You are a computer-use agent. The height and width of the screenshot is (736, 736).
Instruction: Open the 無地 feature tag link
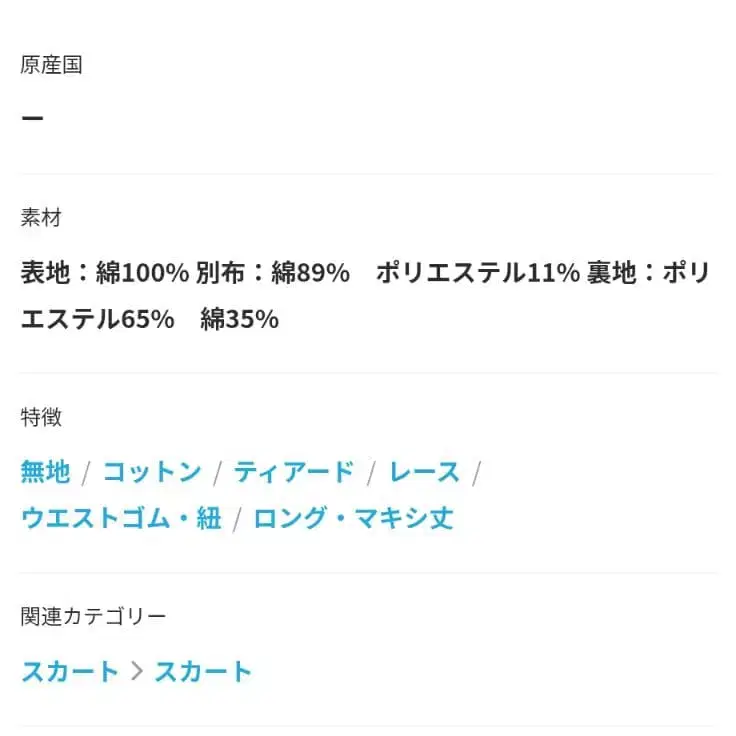(x=46, y=471)
